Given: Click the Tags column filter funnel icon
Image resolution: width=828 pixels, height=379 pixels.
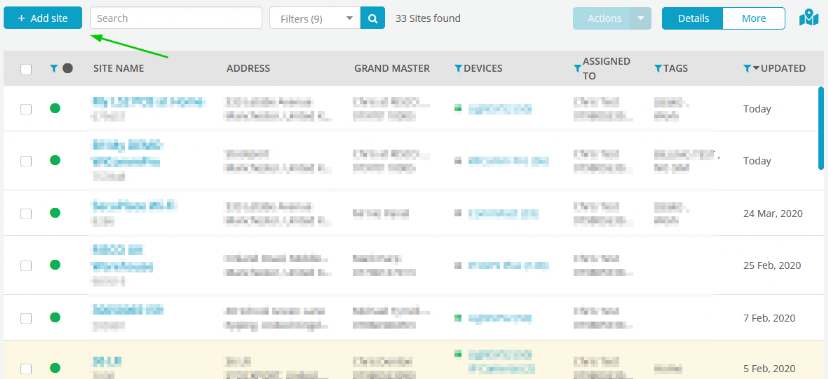Looking at the screenshot, I should click(x=658, y=69).
